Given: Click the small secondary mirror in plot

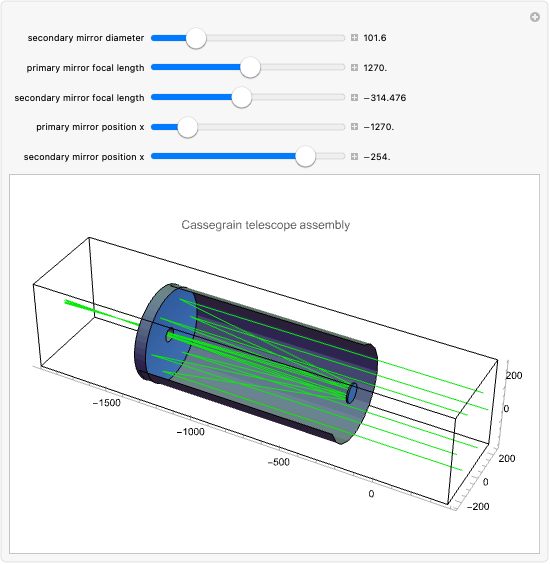Looking at the screenshot, I should click(x=352, y=393).
